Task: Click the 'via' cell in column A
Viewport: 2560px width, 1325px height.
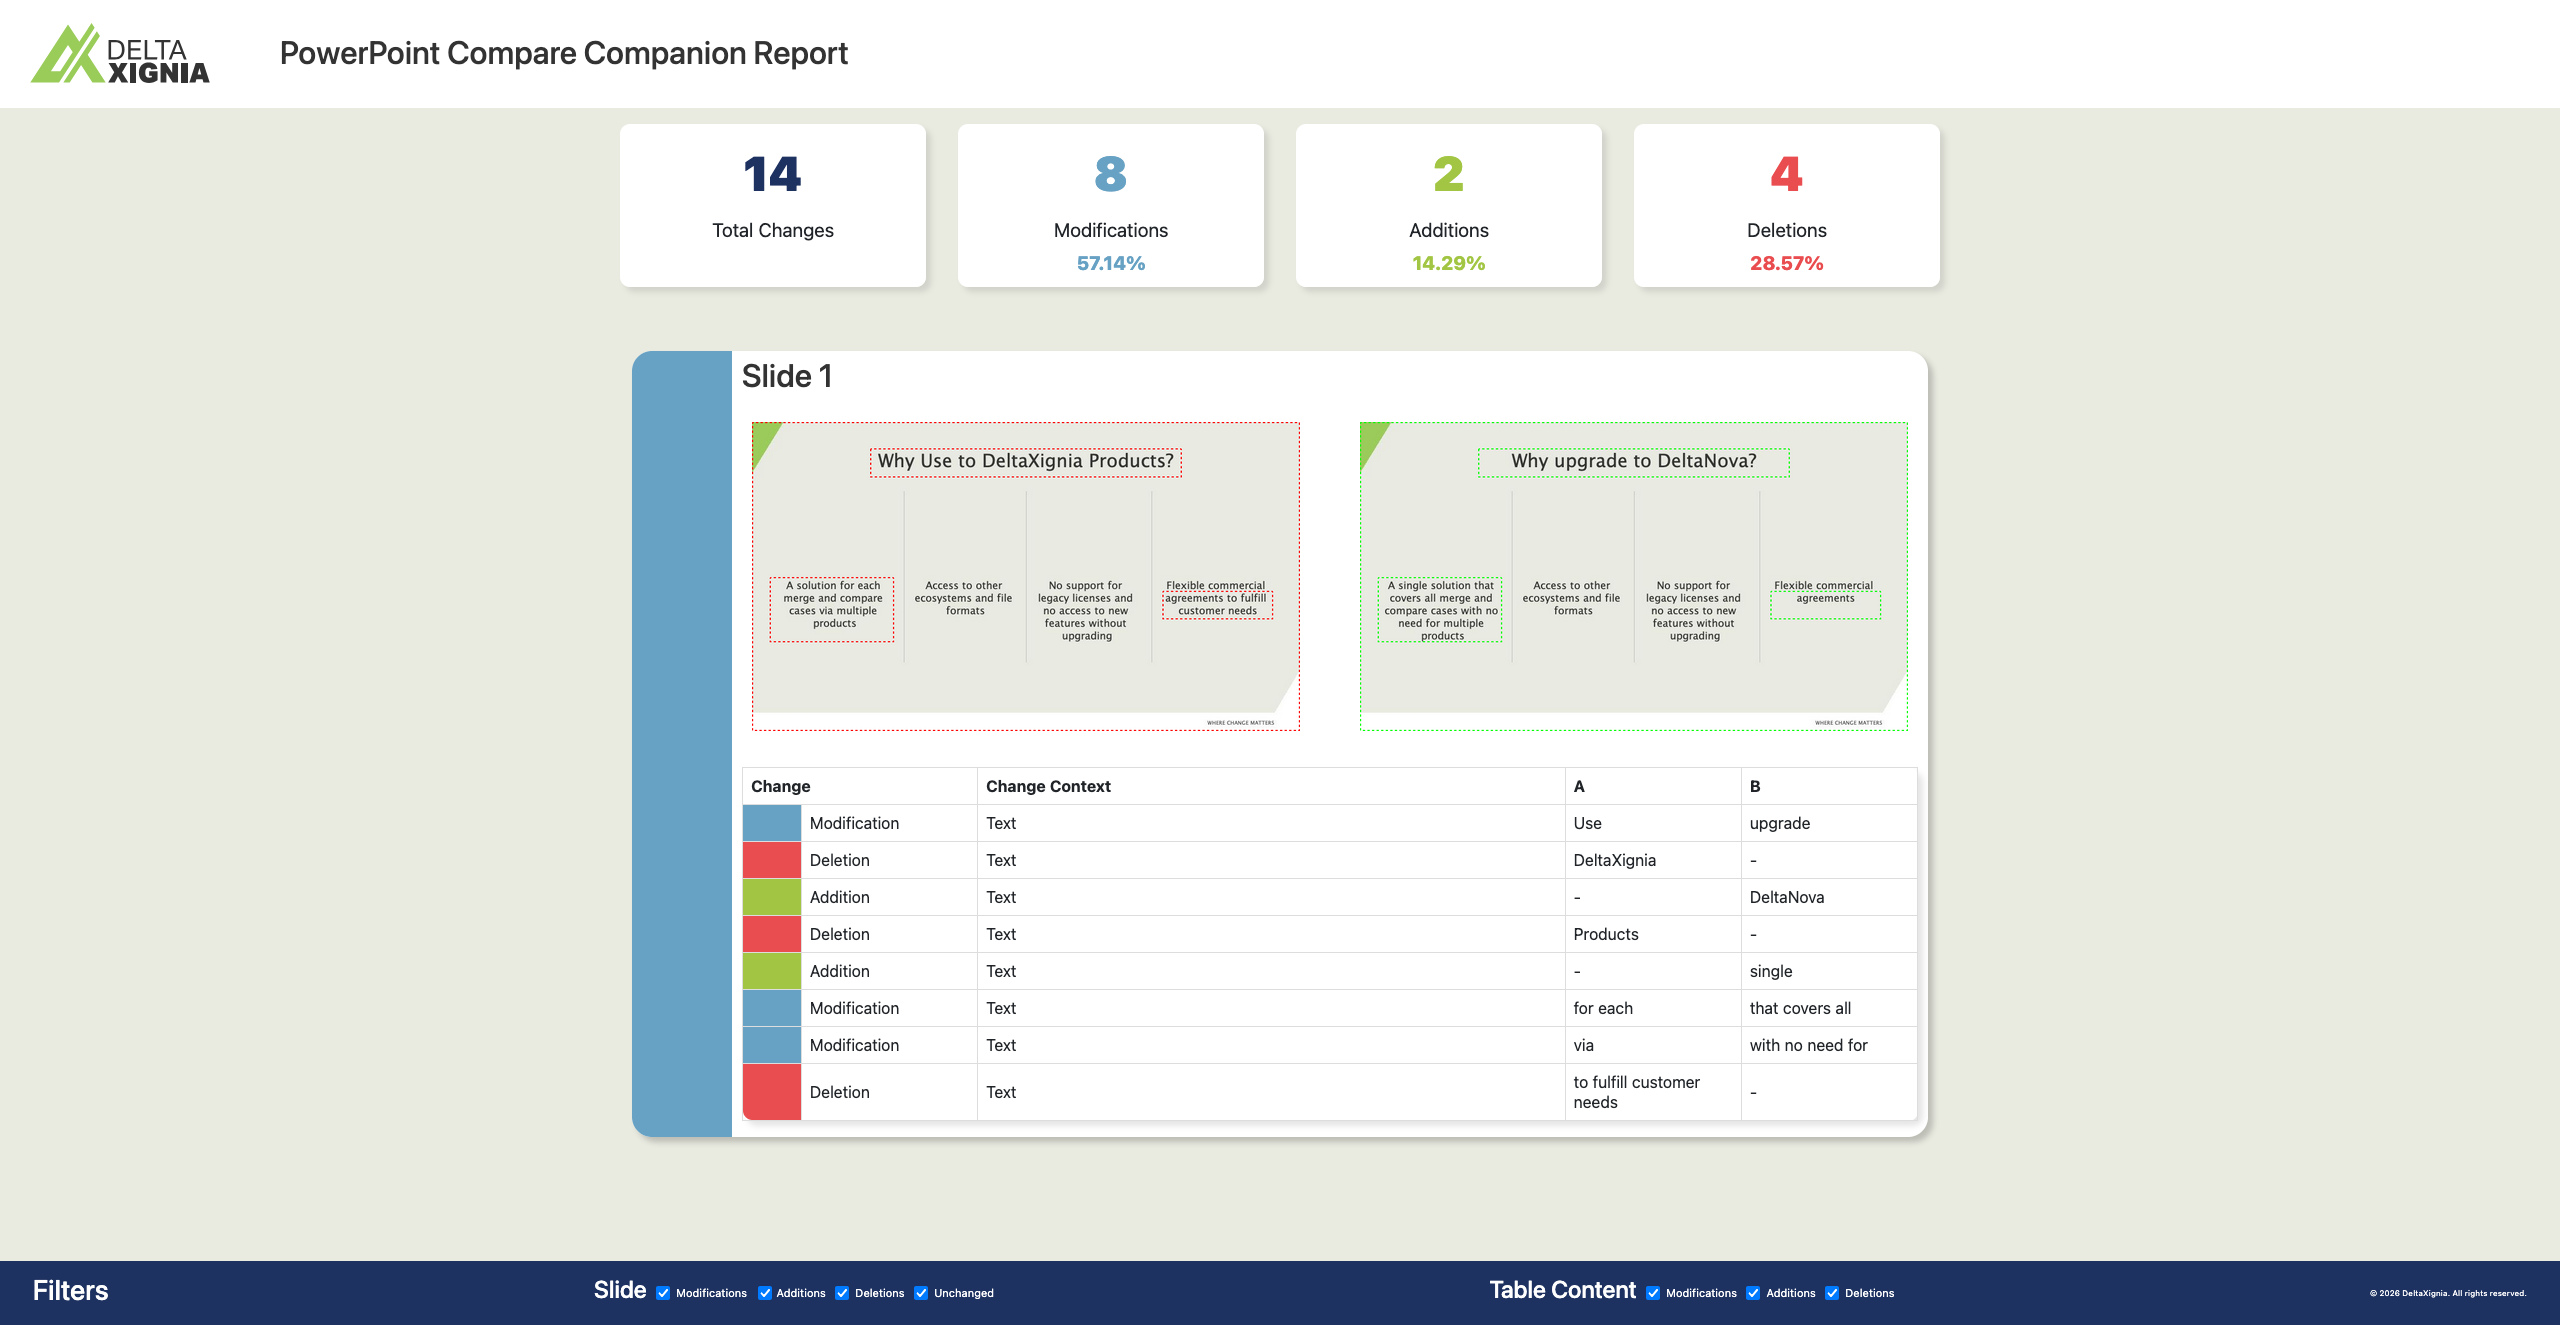Action: (x=1653, y=1045)
